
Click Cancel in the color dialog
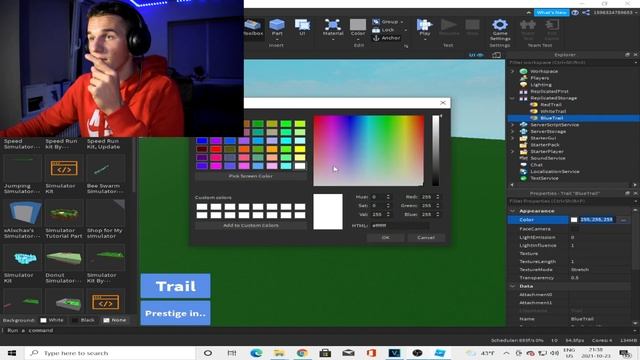pyautogui.click(x=426, y=238)
